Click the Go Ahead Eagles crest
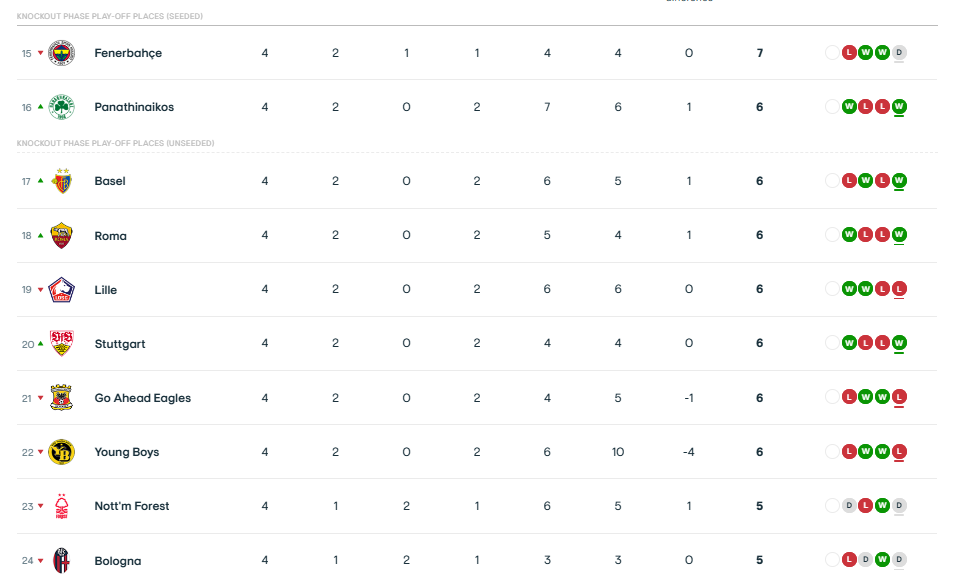The image size is (954, 583). 62,397
